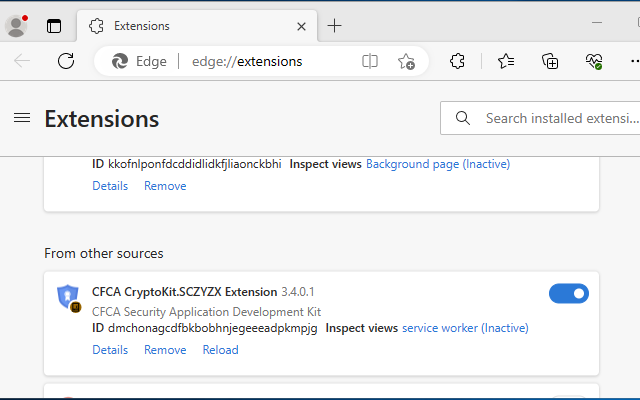Disable the CFCA CryptoKit extension toggle
640x400 pixels.
coord(568,293)
